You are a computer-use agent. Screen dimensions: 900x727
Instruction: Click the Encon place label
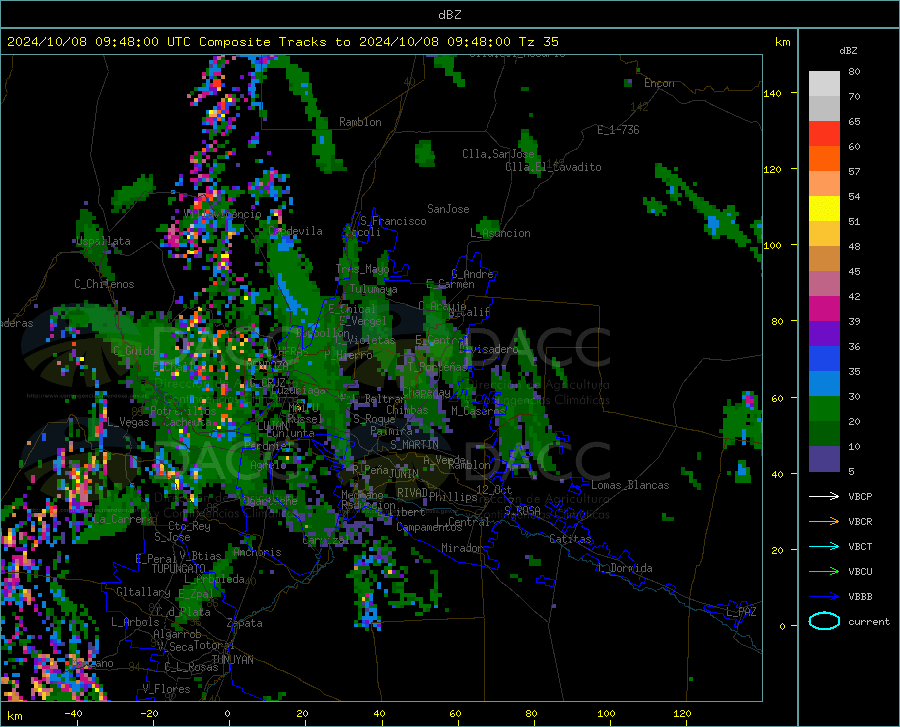[659, 83]
